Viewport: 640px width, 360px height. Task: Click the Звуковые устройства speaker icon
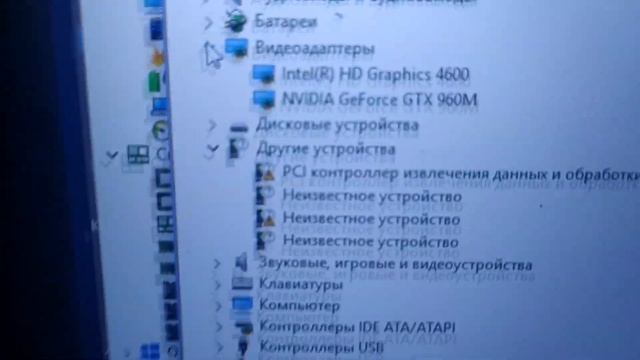pyautogui.click(x=242, y=262)
